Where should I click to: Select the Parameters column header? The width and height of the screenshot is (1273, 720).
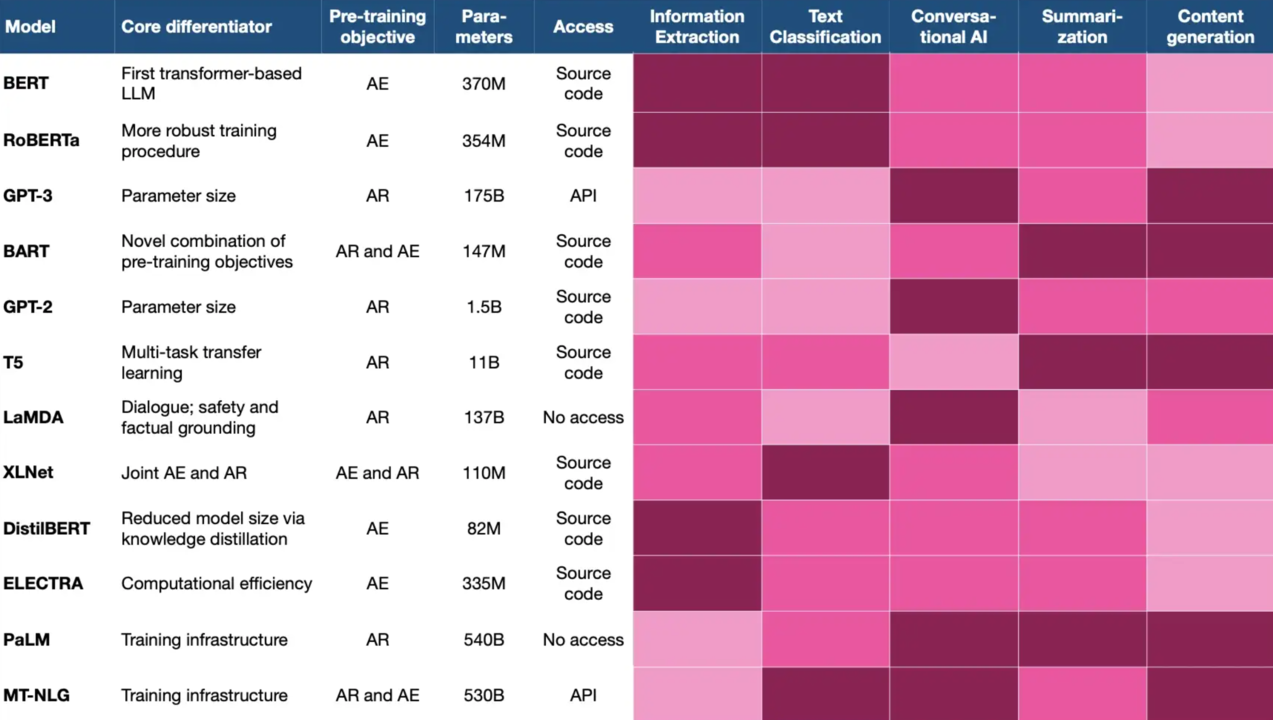(x=484, y=27)
